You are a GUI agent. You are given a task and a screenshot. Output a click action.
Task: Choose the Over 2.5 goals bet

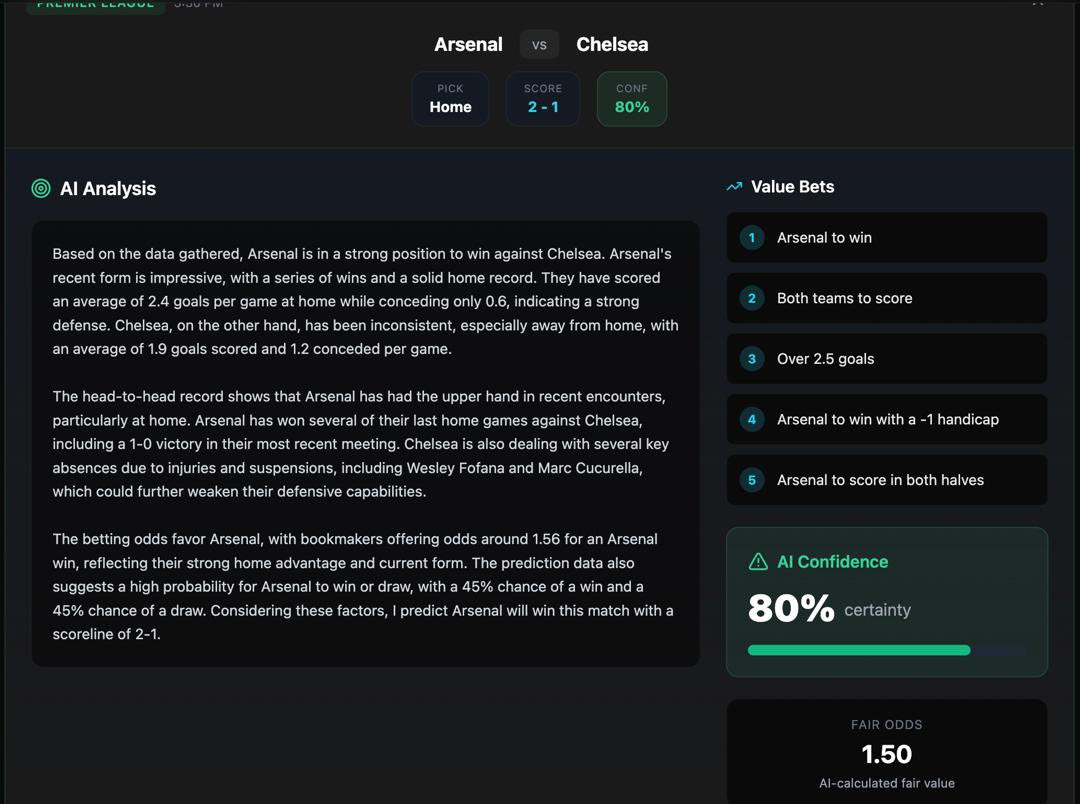[x=886, y=359]
